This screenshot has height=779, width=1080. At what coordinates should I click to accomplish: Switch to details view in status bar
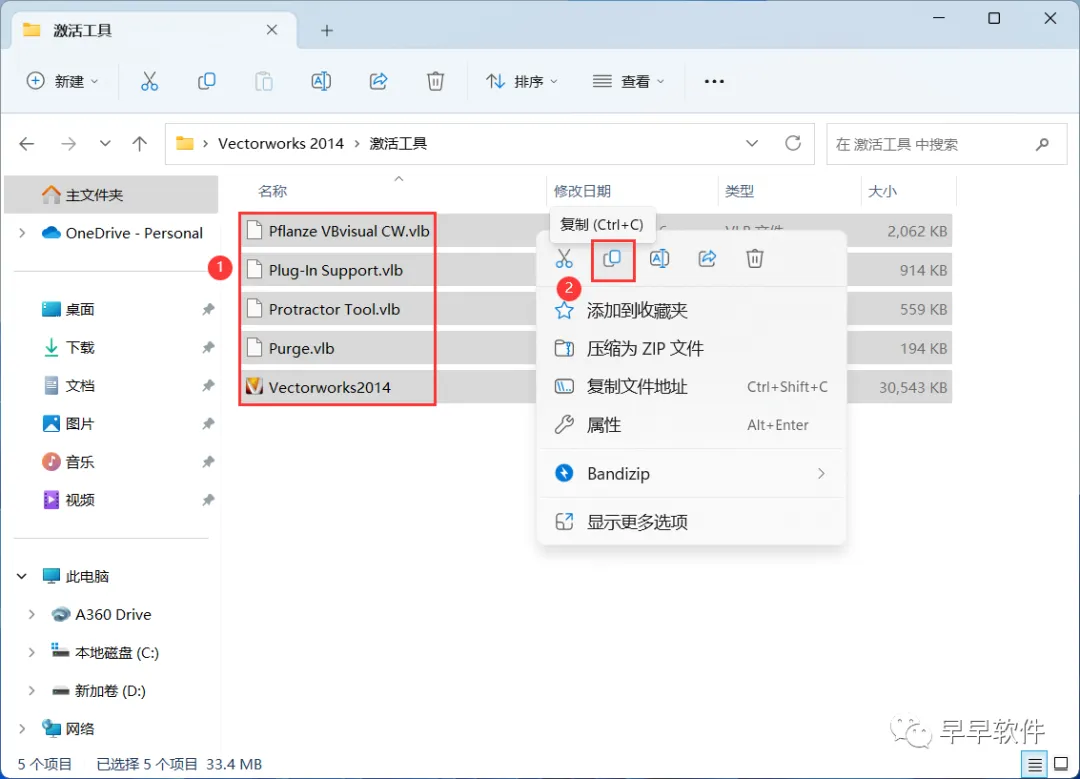click(1035, 765)
